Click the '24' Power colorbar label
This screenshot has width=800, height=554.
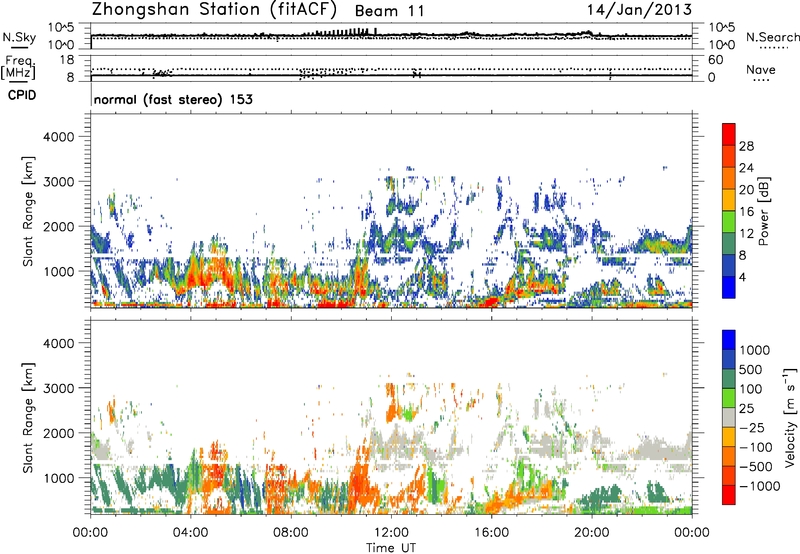point(746,168)
